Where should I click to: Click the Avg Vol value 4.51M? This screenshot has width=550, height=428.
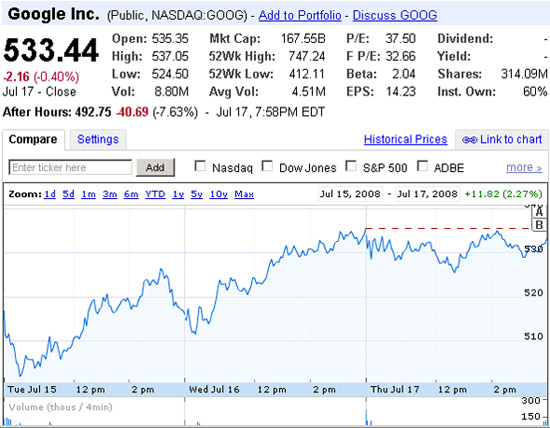(309, 92)
